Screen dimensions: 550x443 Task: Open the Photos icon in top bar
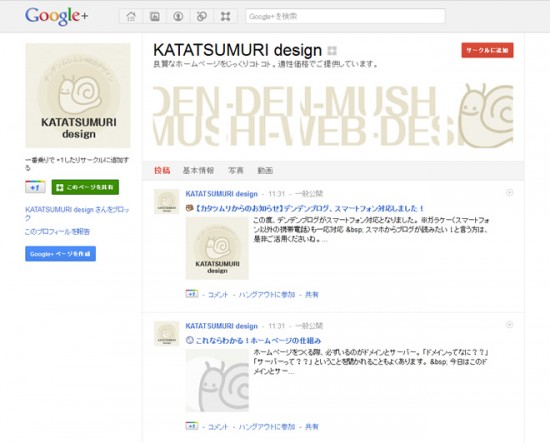pos(155,16)
